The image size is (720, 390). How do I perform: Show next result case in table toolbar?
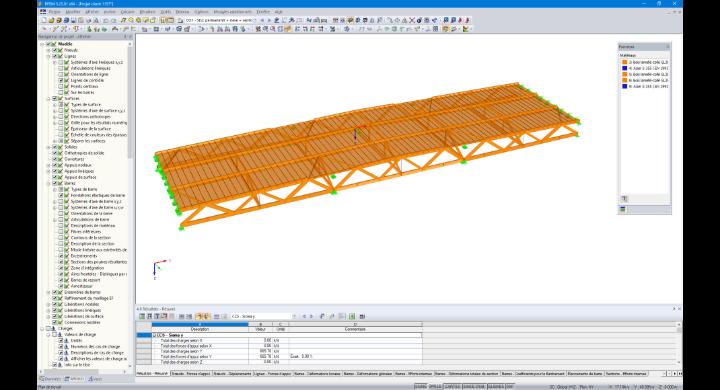[311, 317]
